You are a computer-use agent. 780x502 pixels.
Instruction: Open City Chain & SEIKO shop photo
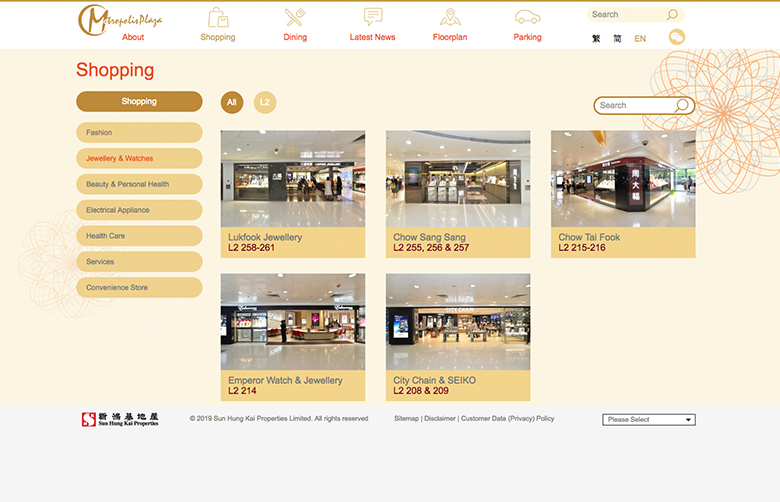point(458,322)
